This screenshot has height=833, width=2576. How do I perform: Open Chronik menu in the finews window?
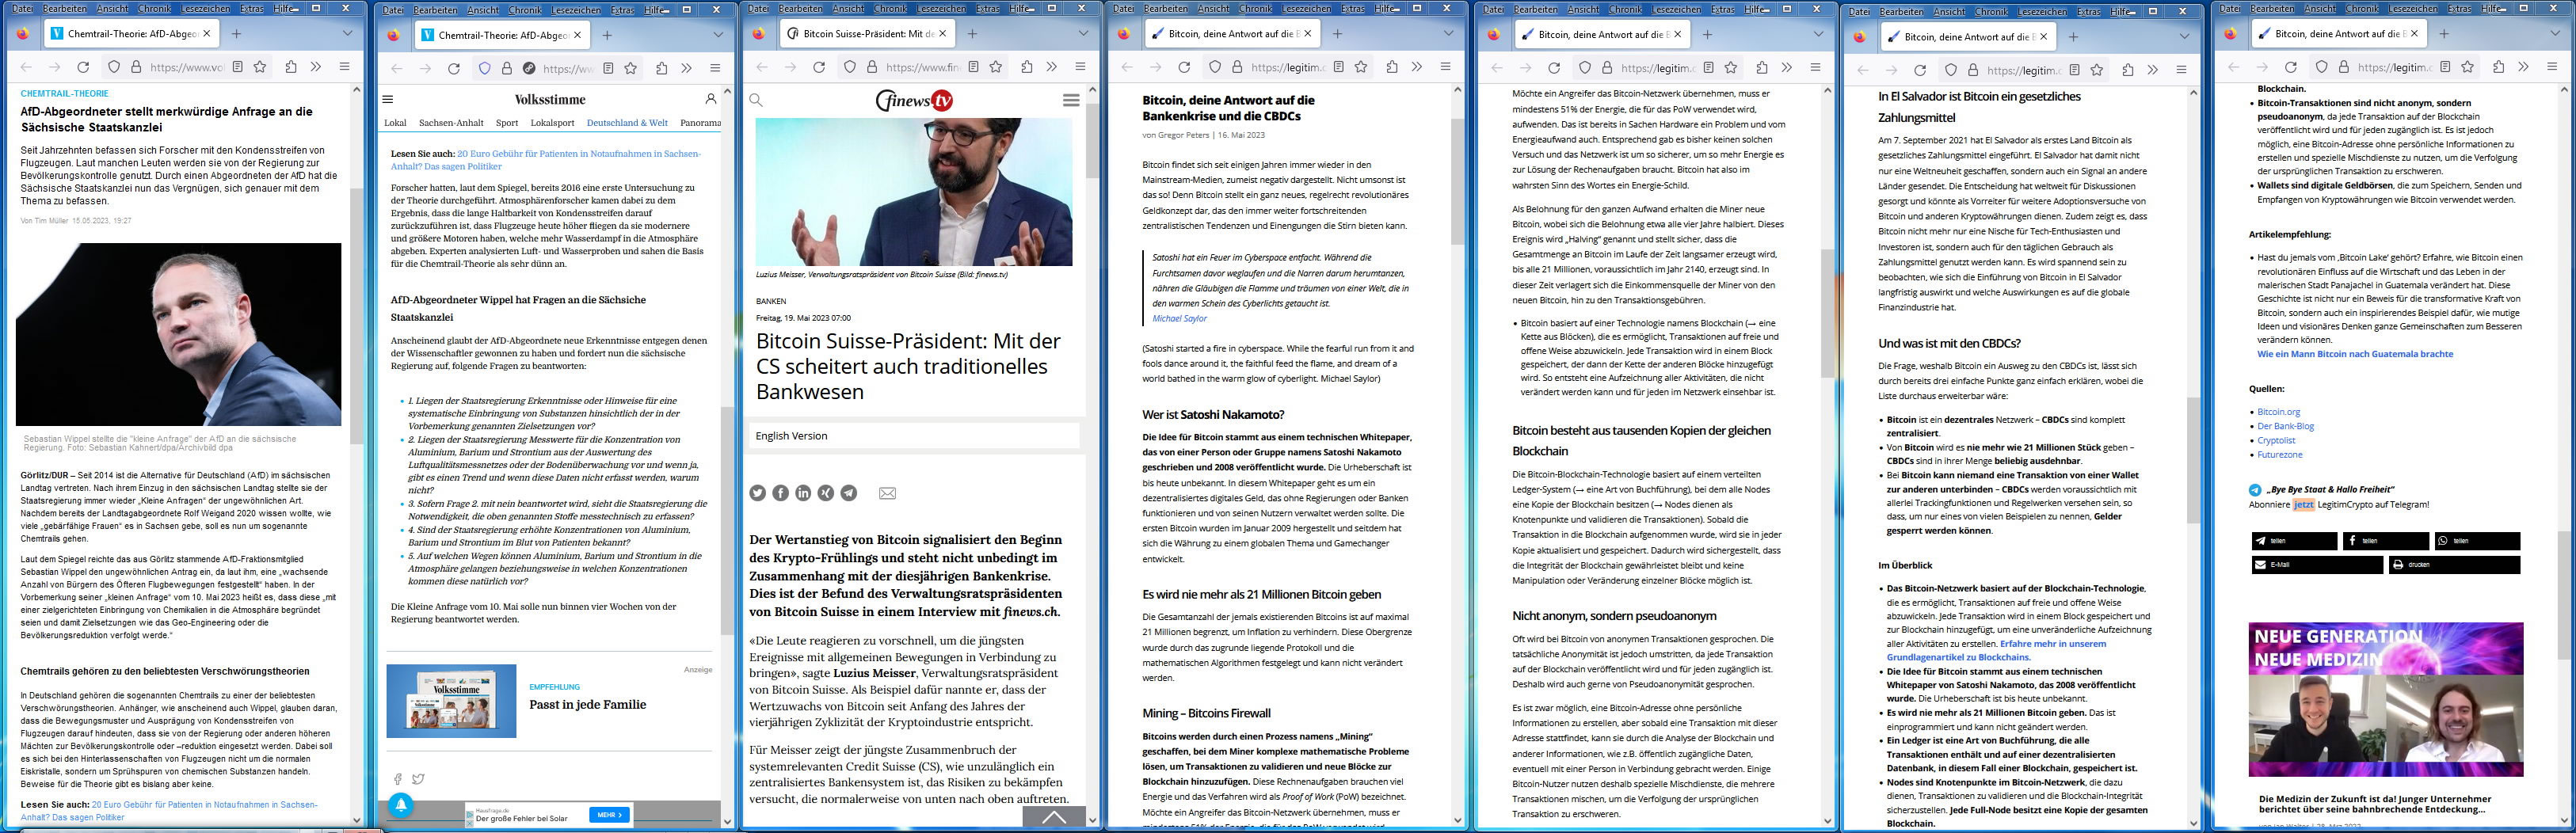click(890, 9)
